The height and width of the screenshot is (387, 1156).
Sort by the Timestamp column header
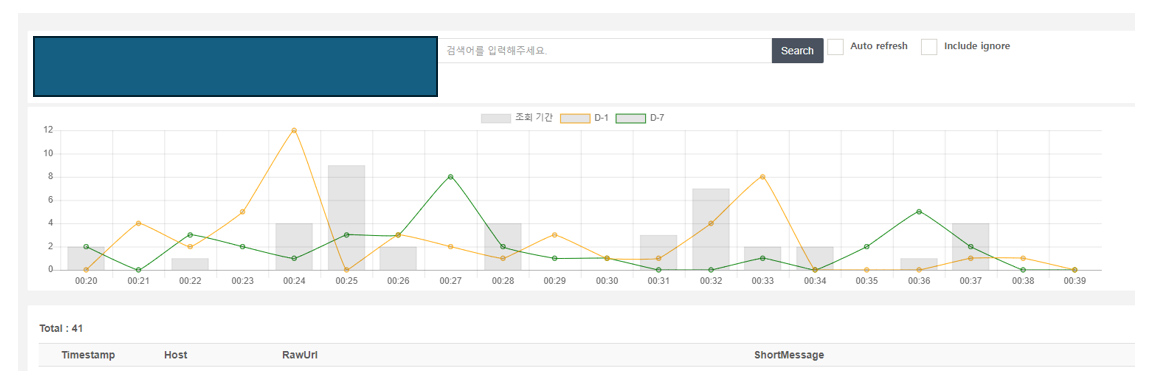[88, 355]
